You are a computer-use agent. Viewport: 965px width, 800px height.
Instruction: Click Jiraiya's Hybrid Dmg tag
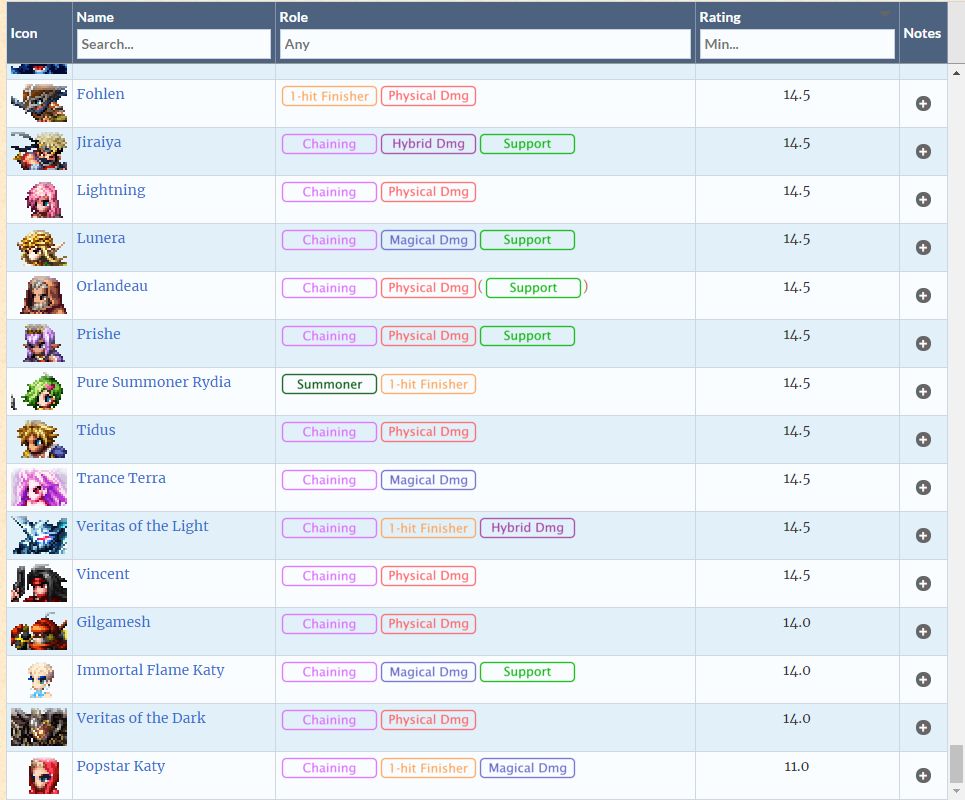click(428, 144)
